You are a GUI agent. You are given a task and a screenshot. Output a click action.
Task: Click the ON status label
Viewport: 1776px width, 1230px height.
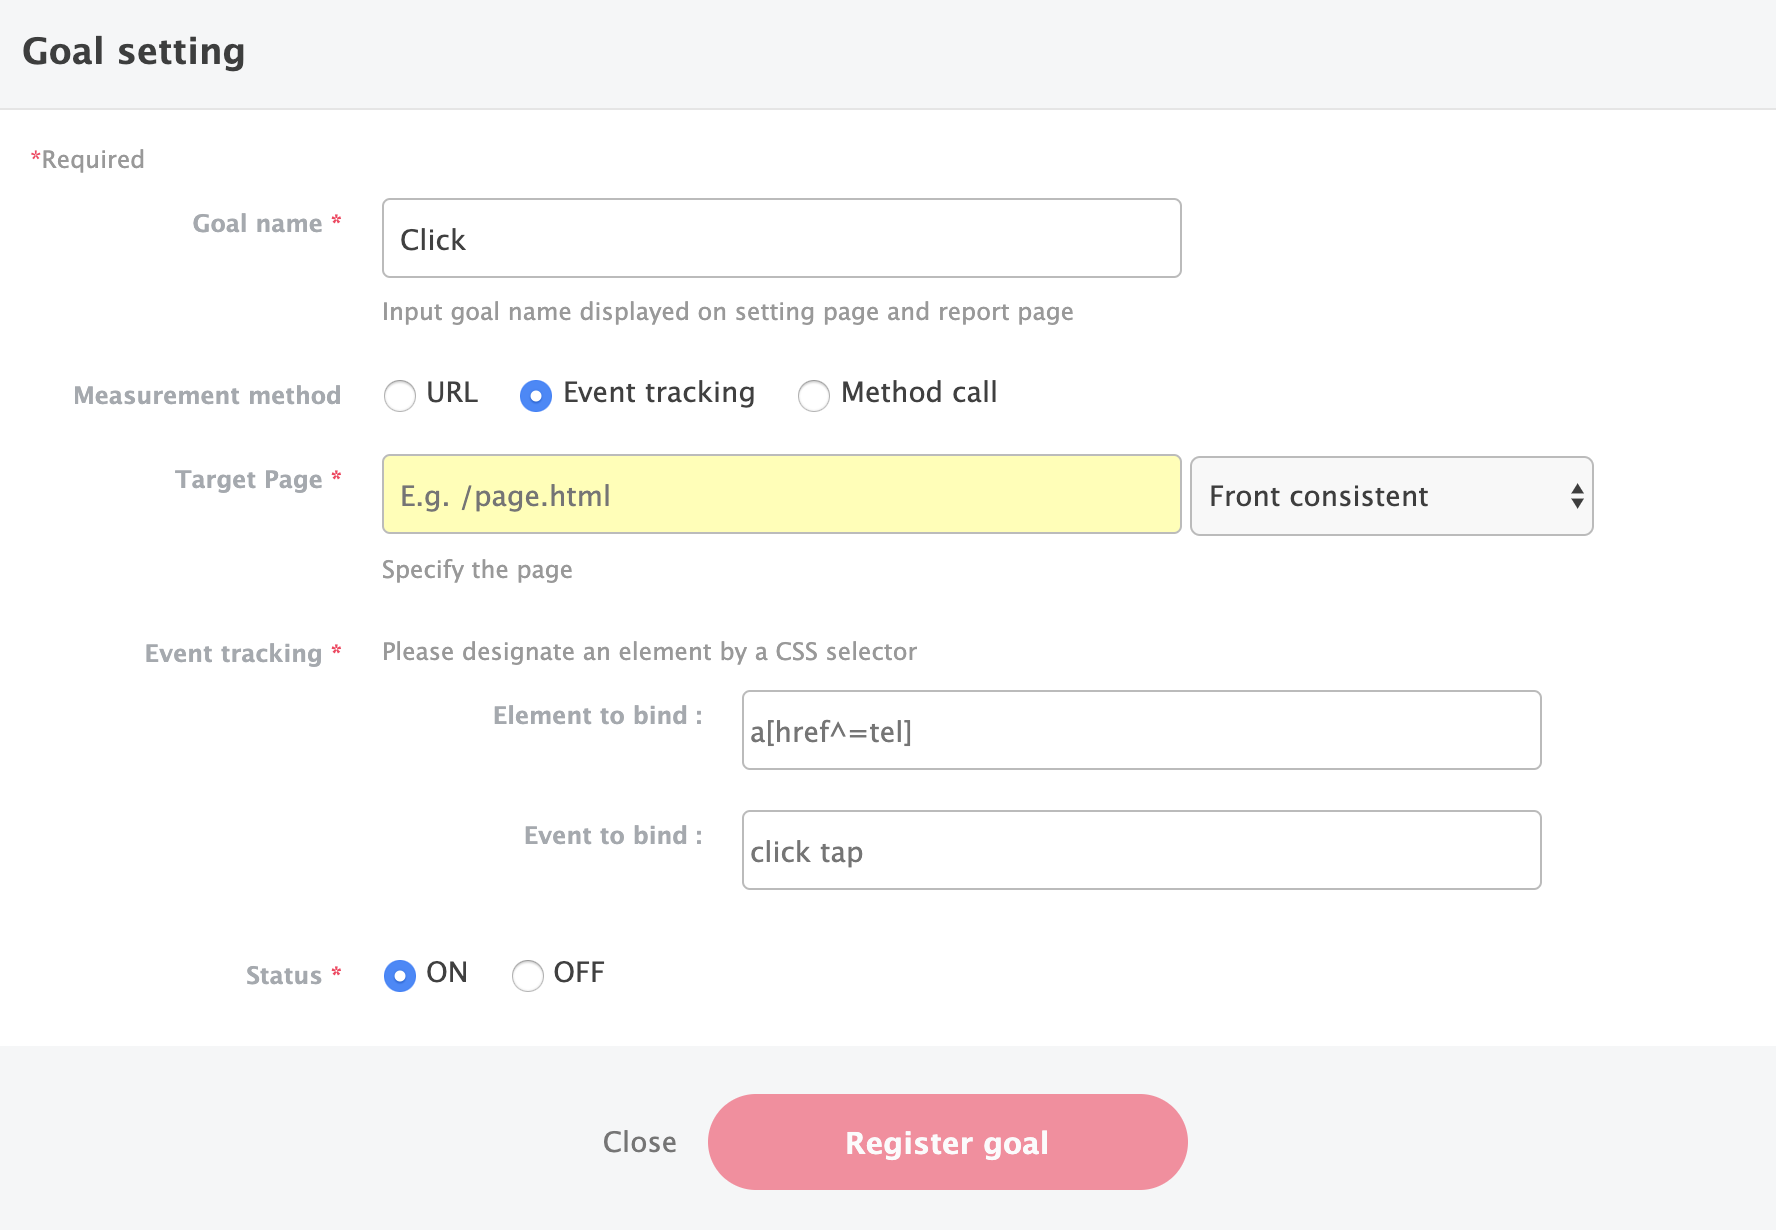point(447,973)
